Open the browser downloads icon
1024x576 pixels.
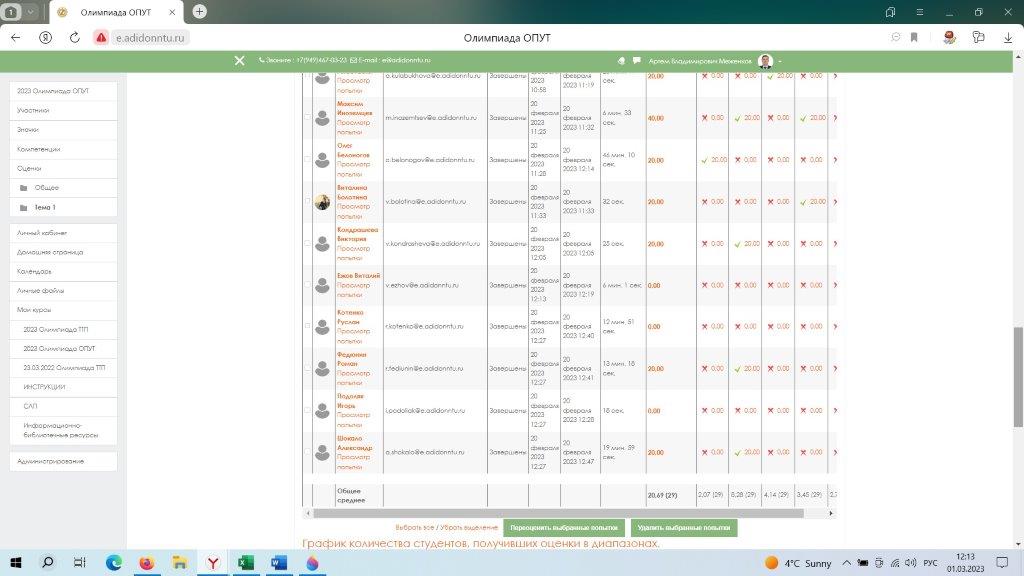[x=1007, y=37]
